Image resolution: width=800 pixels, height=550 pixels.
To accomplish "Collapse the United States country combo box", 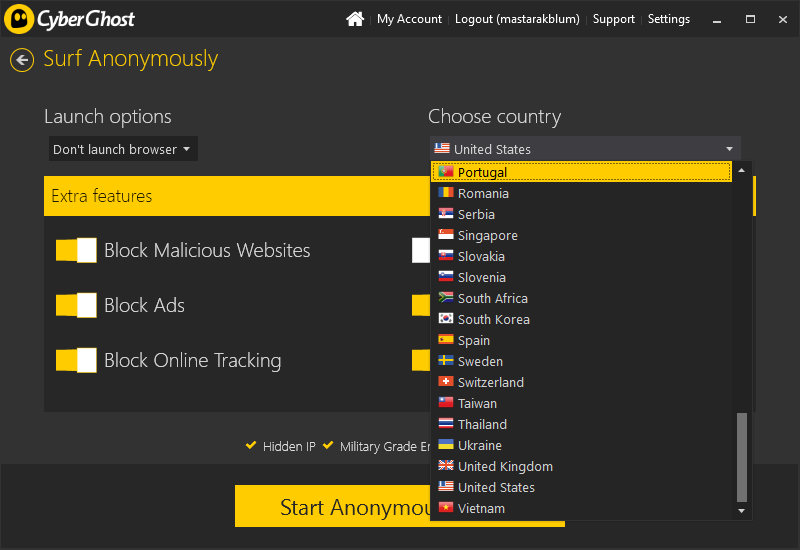I will click(585, 149).
